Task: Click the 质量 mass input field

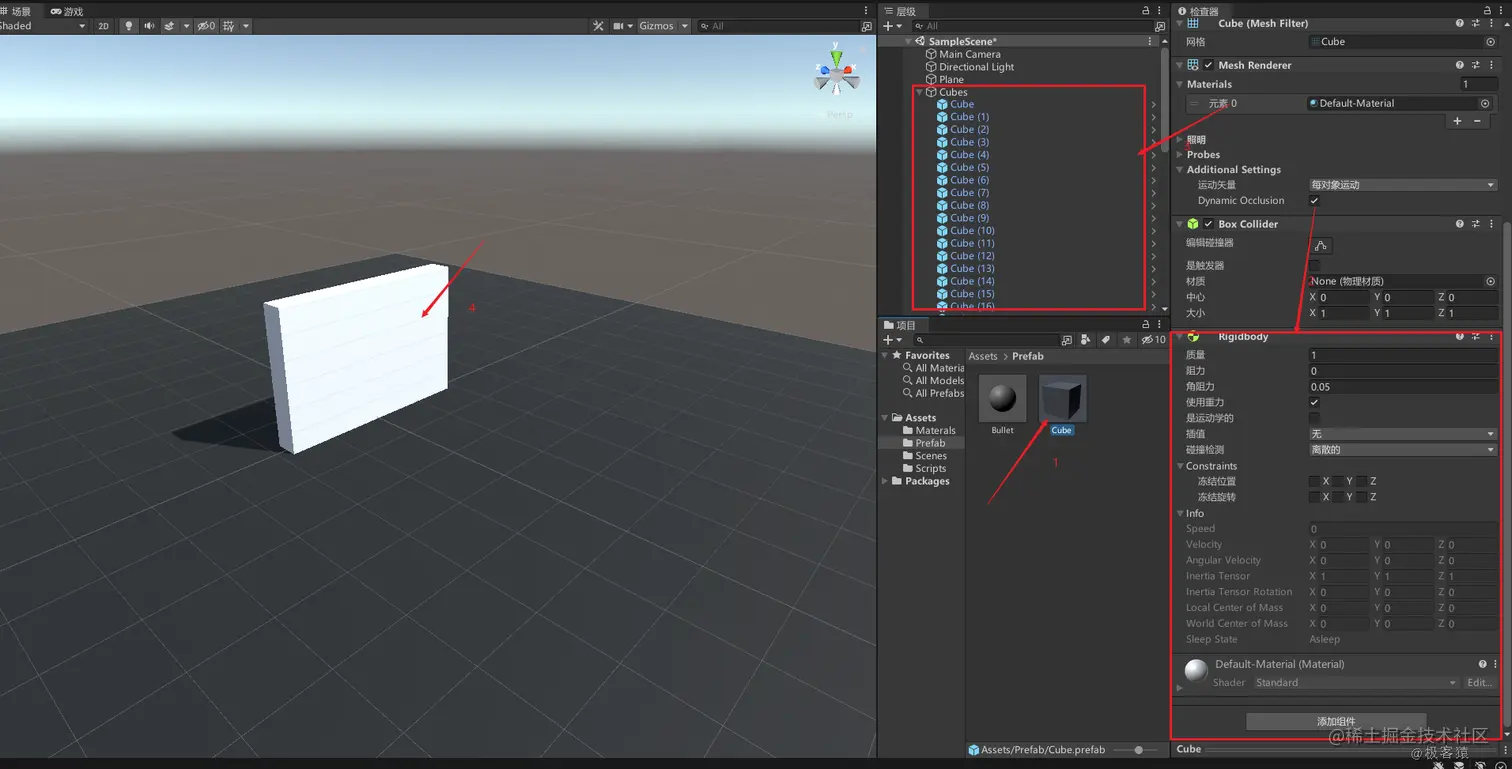Action: pos(1403,355)
